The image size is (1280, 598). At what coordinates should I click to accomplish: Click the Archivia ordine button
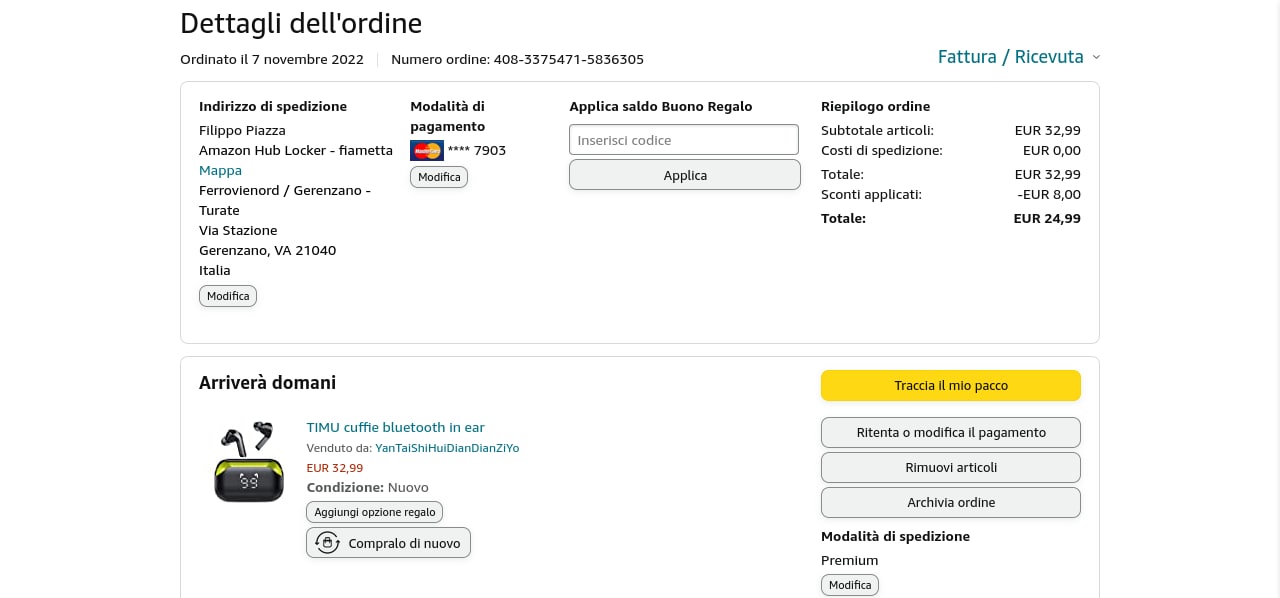click(x=951, y=503)
